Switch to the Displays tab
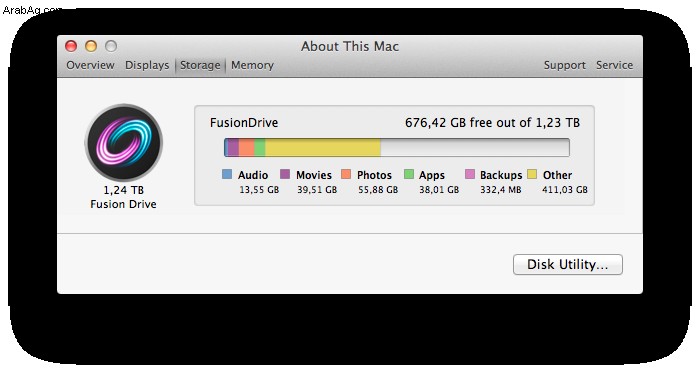 click(x=147, y=65)
